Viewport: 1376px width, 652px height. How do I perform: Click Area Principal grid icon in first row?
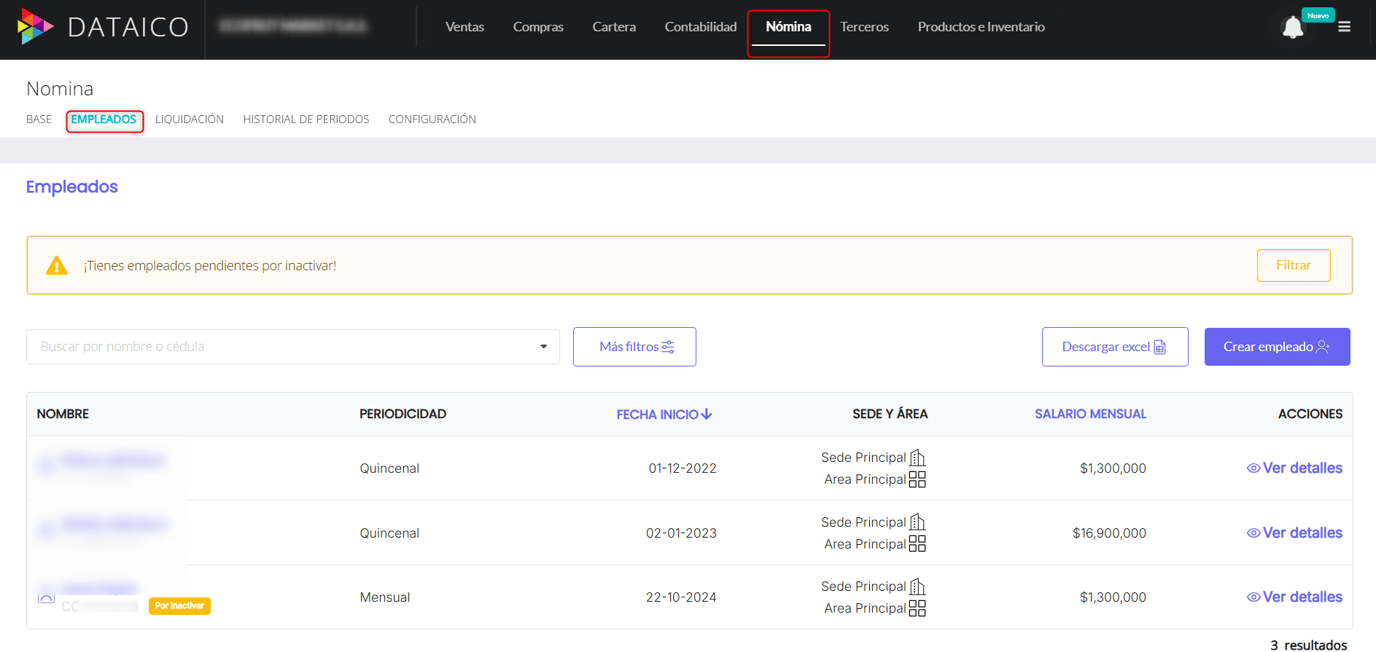917,480
